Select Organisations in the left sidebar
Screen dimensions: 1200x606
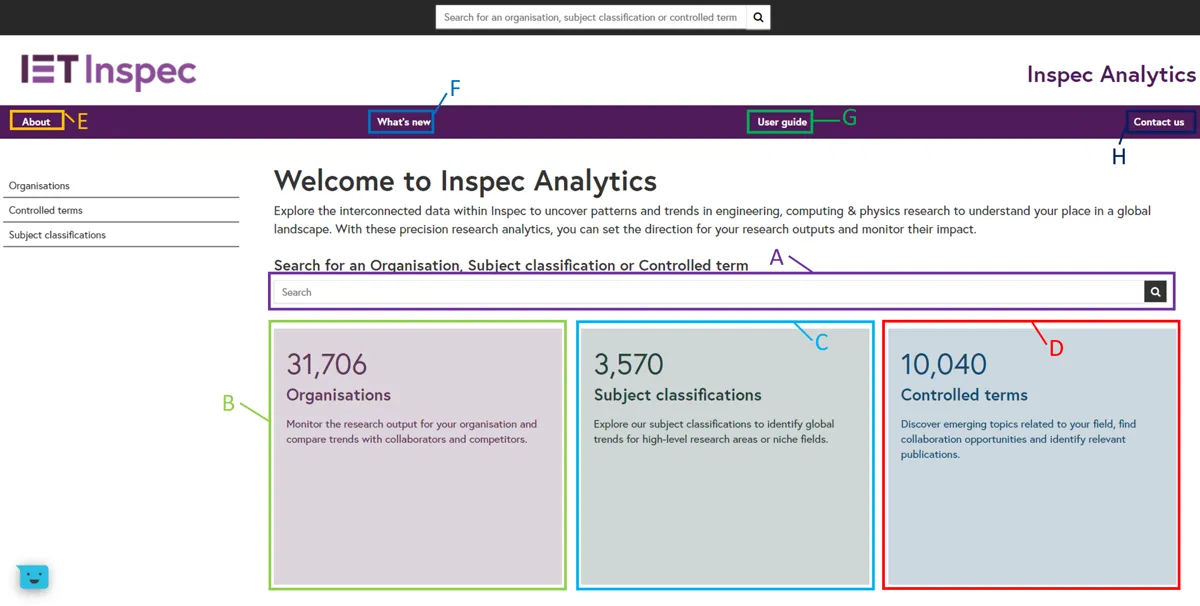[39, 185]
